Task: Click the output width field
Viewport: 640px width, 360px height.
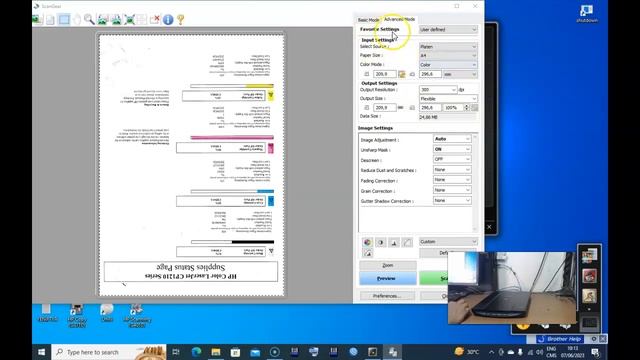Action: coord(384,107)
